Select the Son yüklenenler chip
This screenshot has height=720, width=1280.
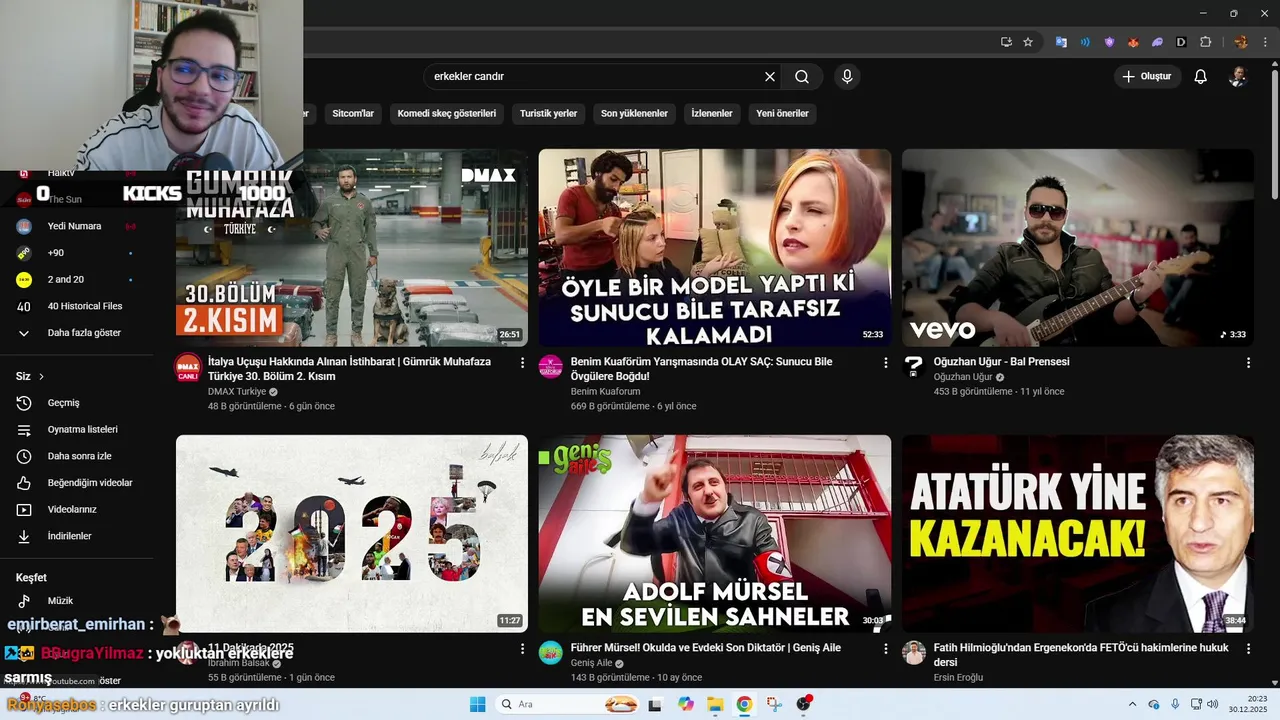634,114
